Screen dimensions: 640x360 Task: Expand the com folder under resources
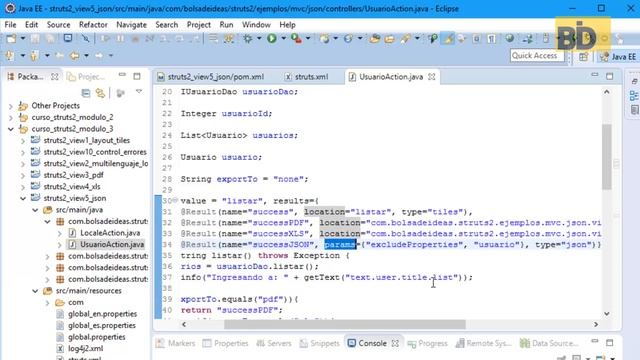tap(47, 303)
